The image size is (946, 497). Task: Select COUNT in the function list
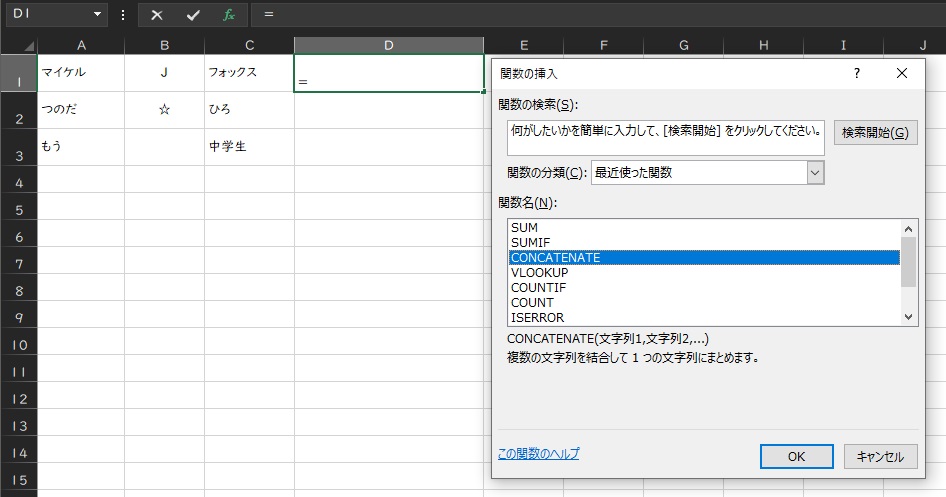pyautogui.click(x=704, y=303)
